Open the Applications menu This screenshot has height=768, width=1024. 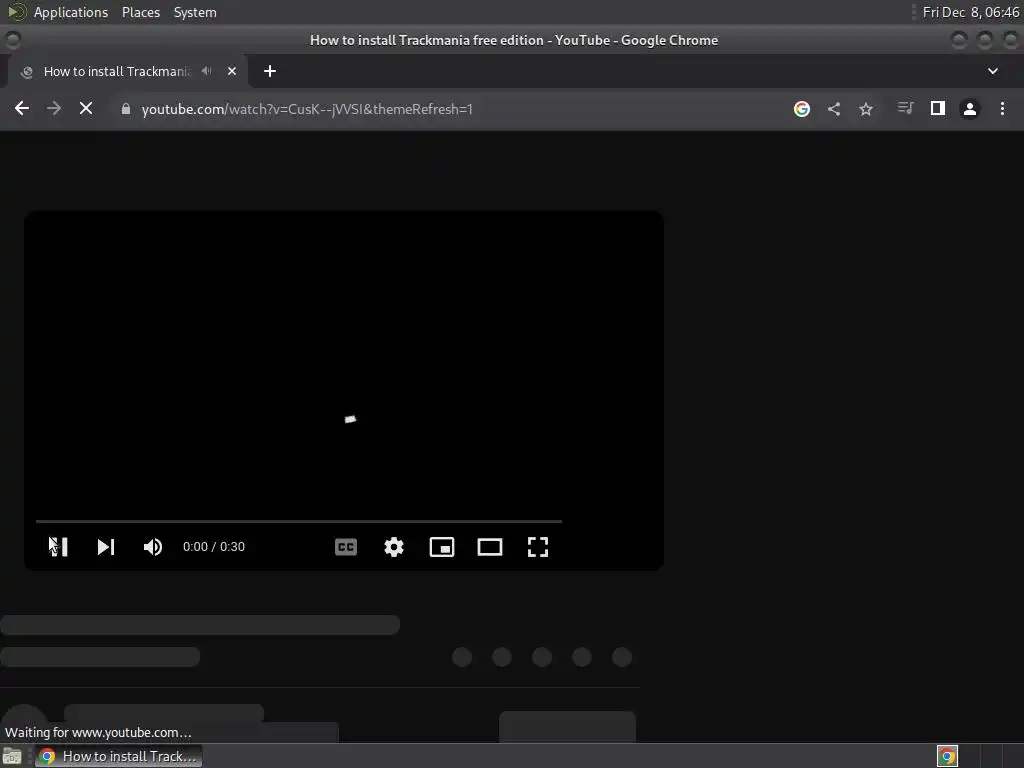pyautogui.click(x=71, y=12)
